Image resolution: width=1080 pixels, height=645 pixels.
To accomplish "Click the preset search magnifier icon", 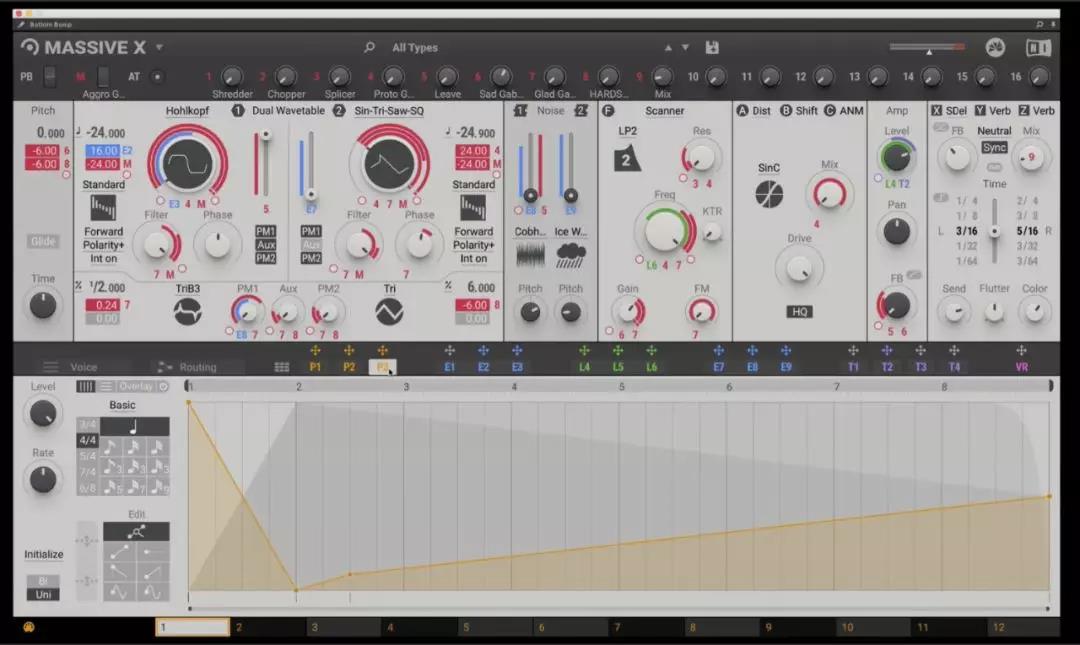I will [x=369, y=47].
